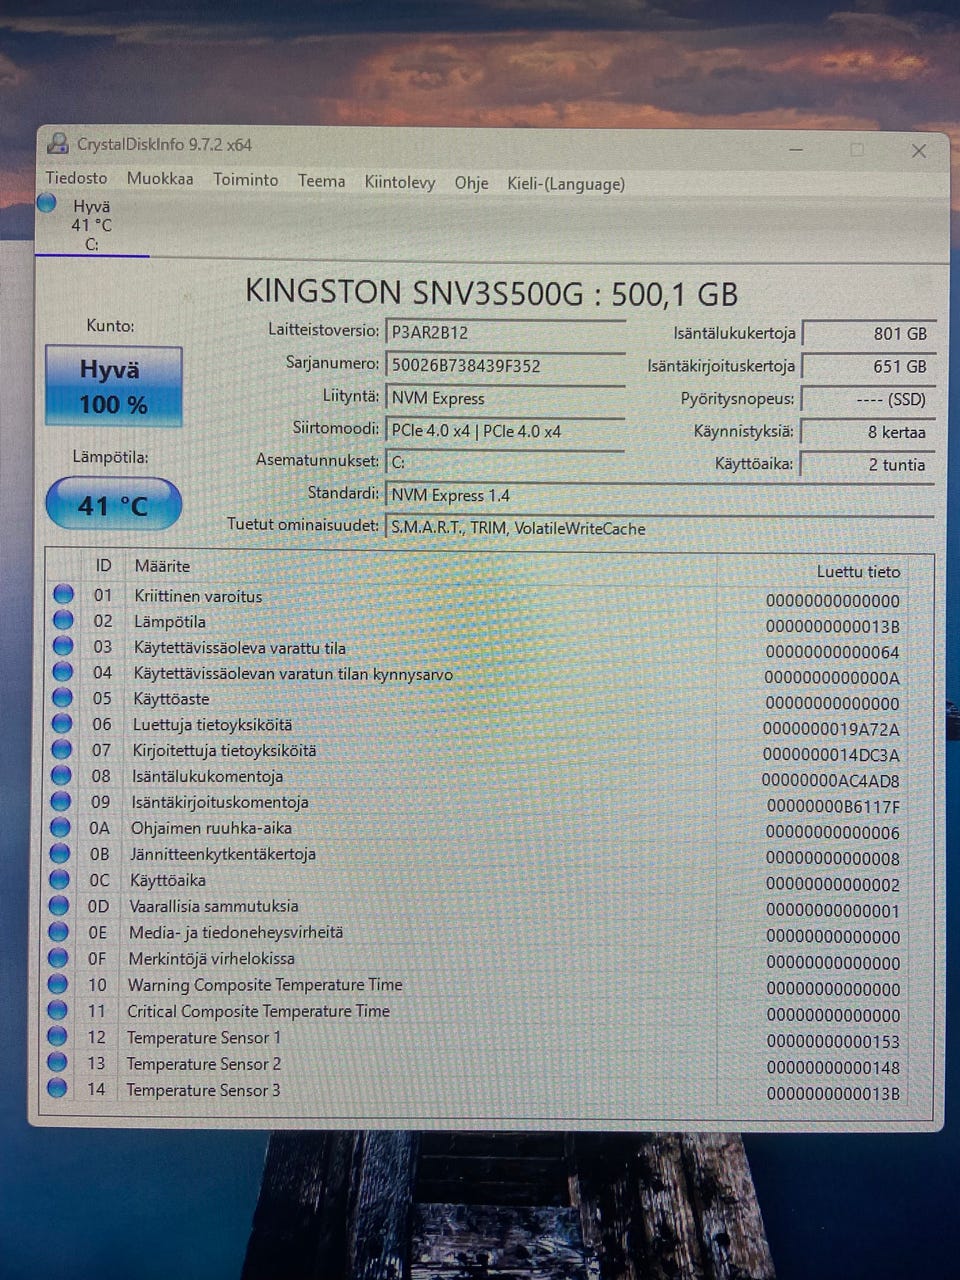Click the Isäntälukukertoja value 801 GB
This screenshot has height=1280, width=960.
coord(868,334)
